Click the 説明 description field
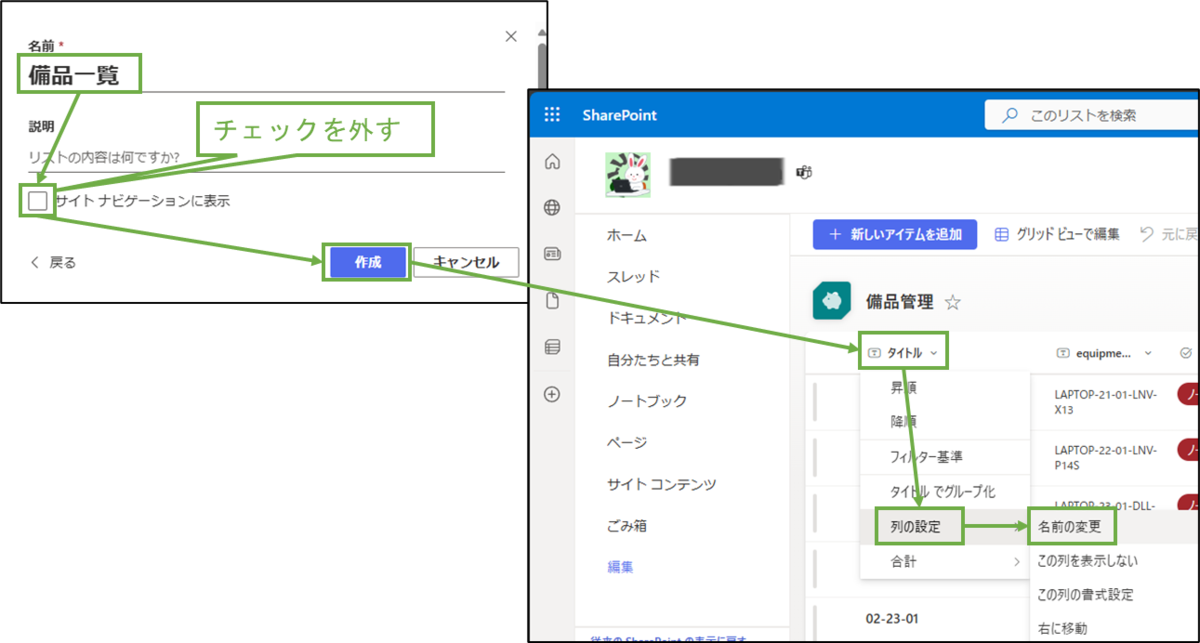 (266, 158)
